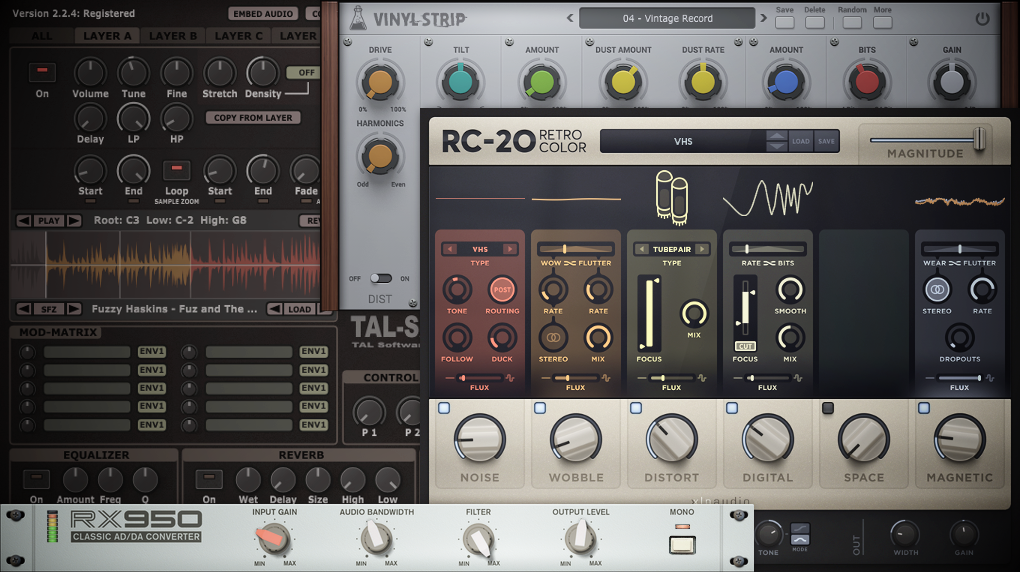This screenshot has height=572, width=1020.
Task: Click the sample waveform display
Action: pyautogui.click(x=166, y=264)
